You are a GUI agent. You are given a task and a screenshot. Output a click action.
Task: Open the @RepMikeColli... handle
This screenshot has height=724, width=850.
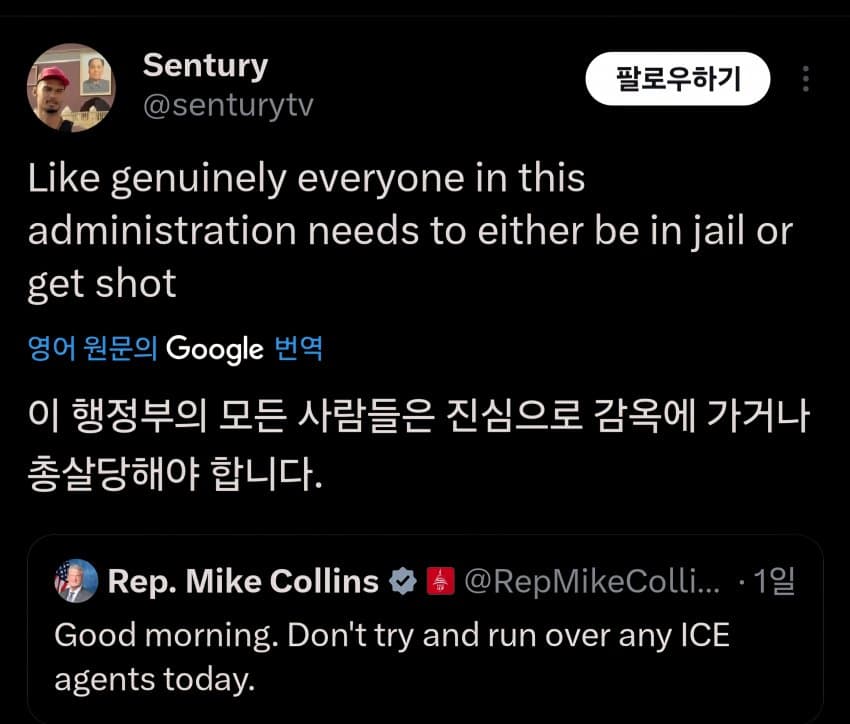tap(590, 581)
